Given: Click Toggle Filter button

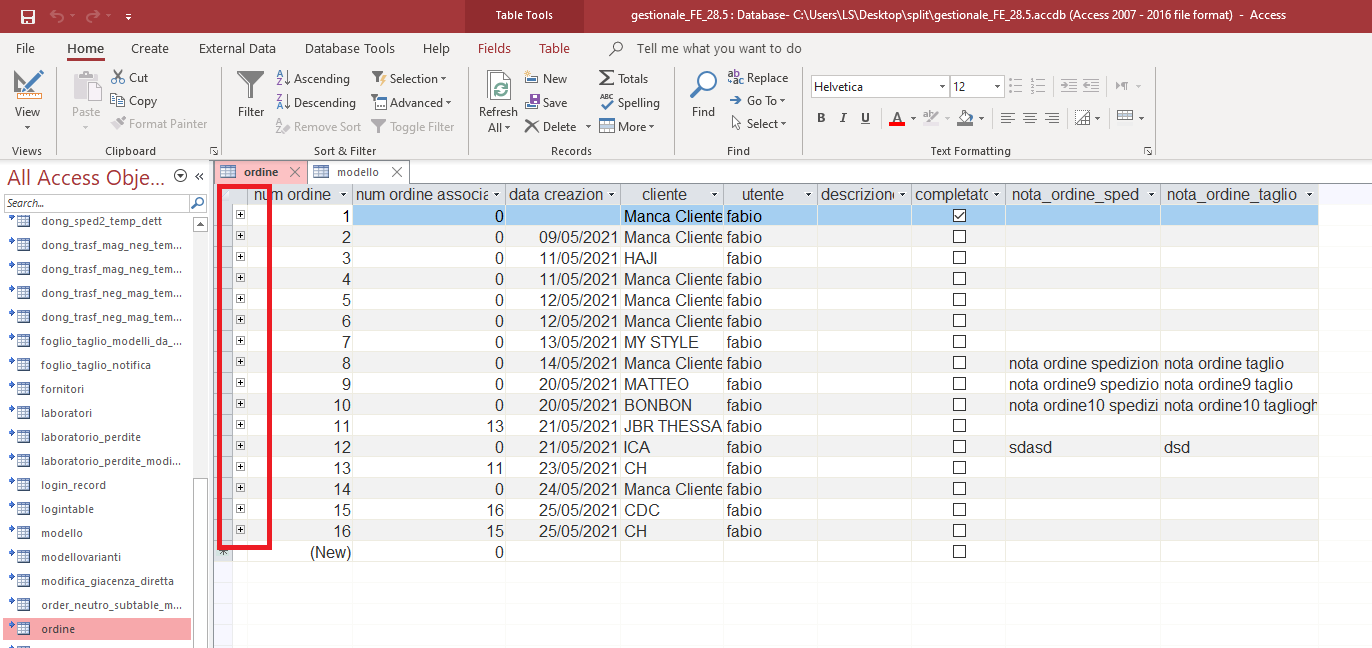Looking at the screenshot, I should click(x=413, y=127).
